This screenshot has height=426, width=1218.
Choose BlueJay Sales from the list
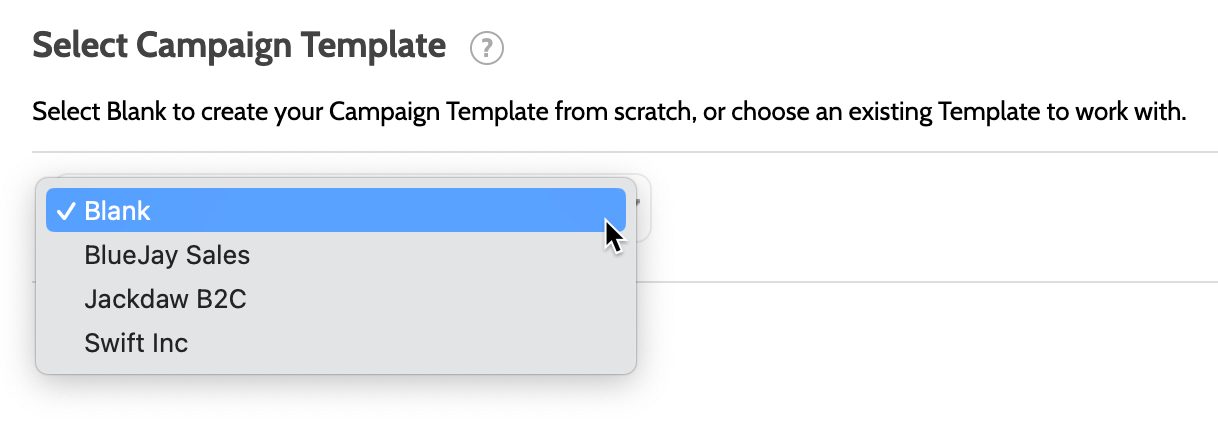pos(167,255)
